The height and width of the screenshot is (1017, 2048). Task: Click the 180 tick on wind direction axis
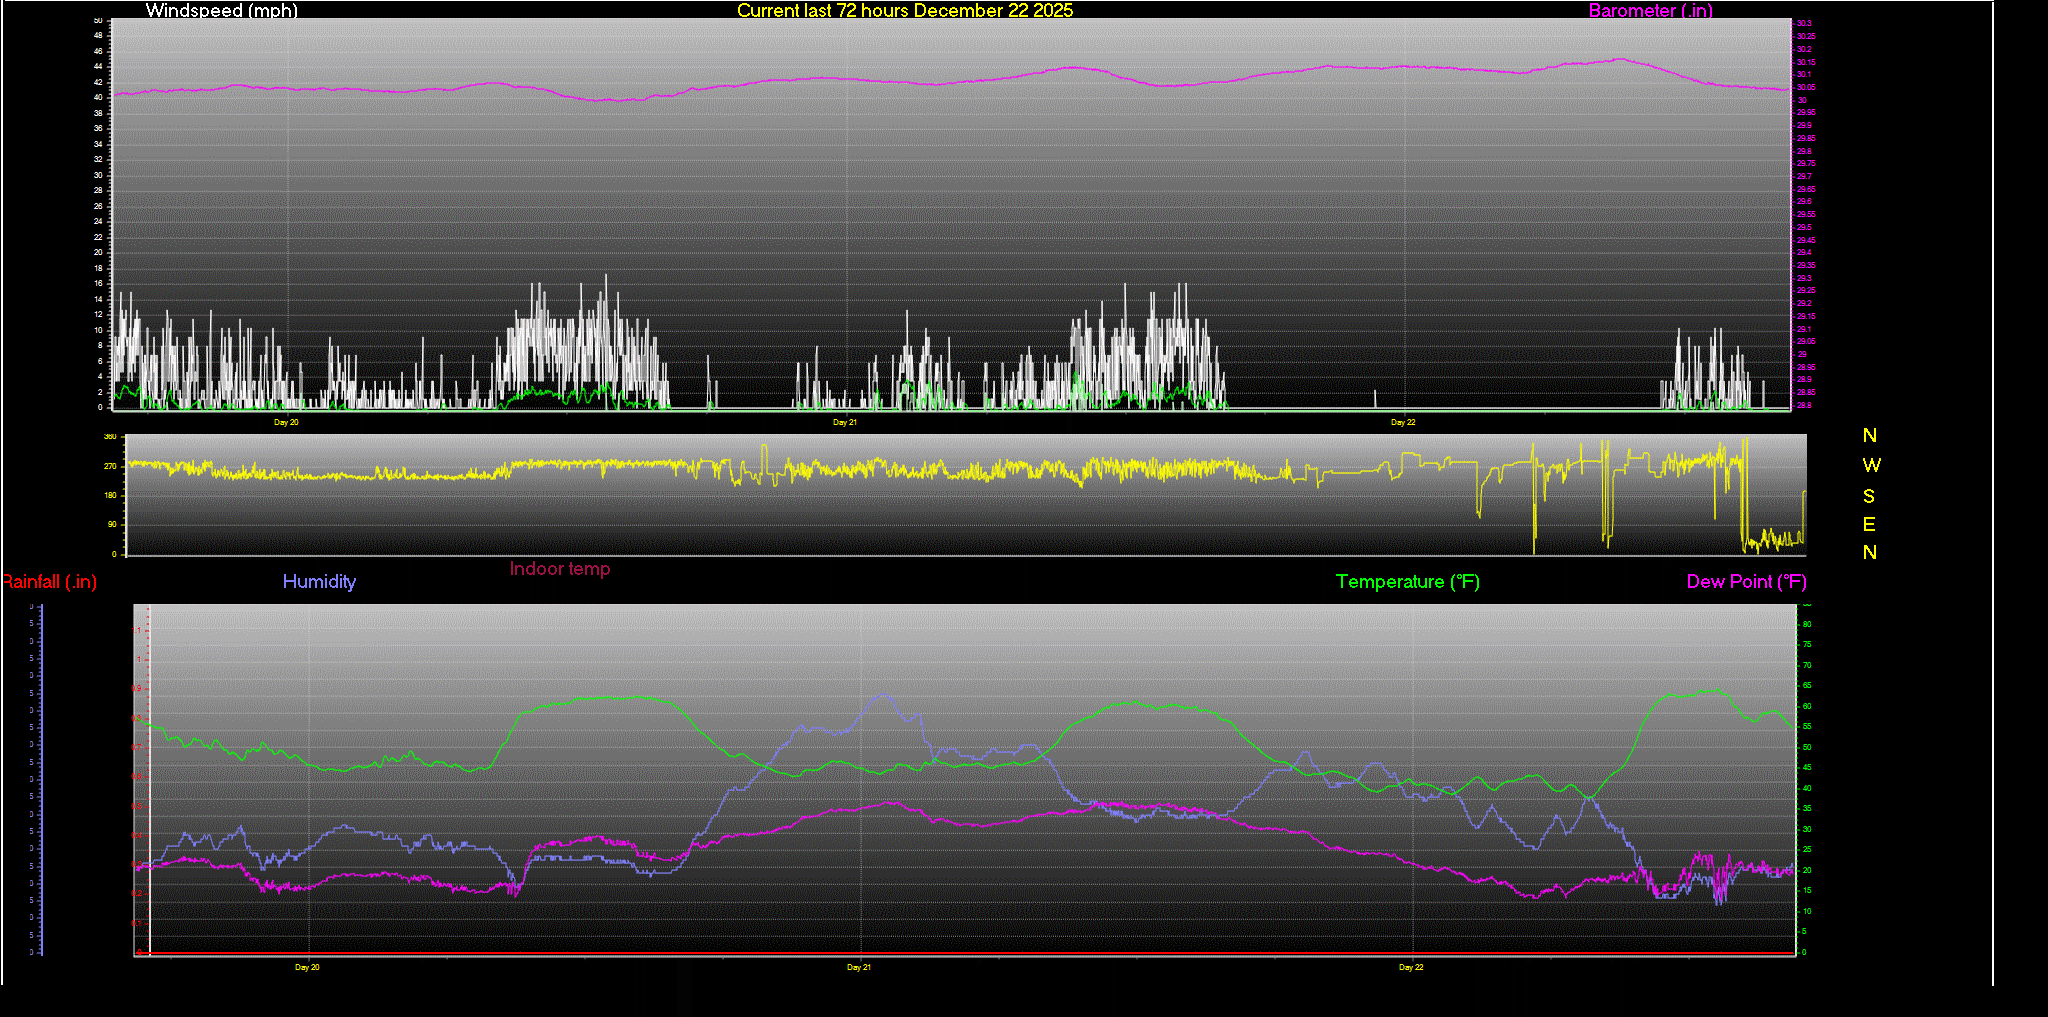coord(110,495)
